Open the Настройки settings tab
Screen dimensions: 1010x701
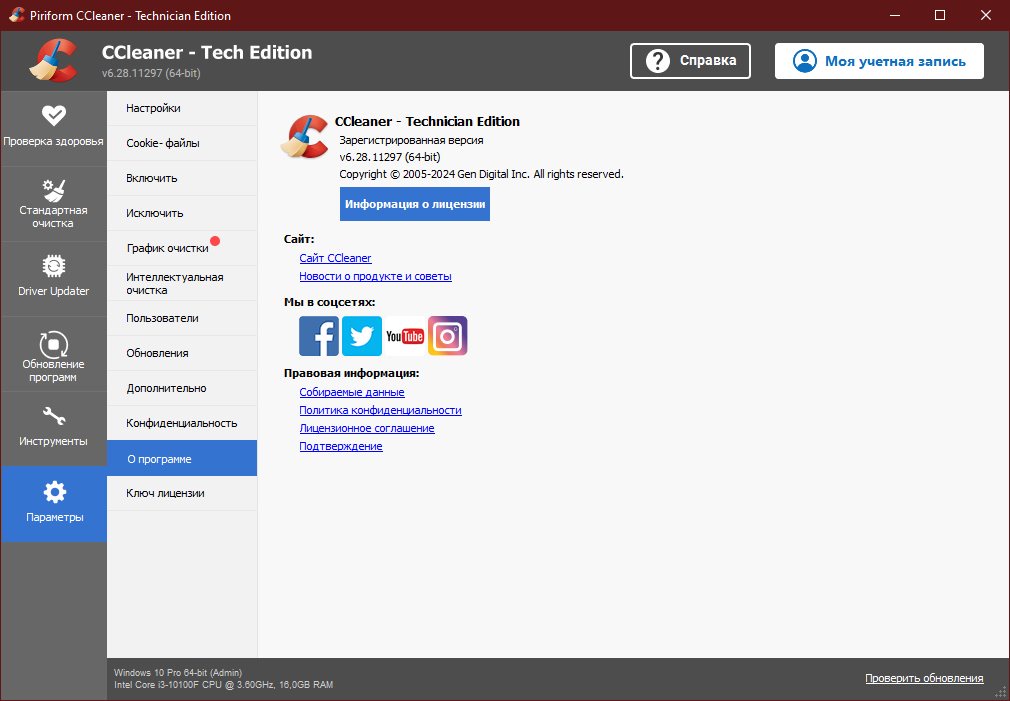(x=182, y=108)
